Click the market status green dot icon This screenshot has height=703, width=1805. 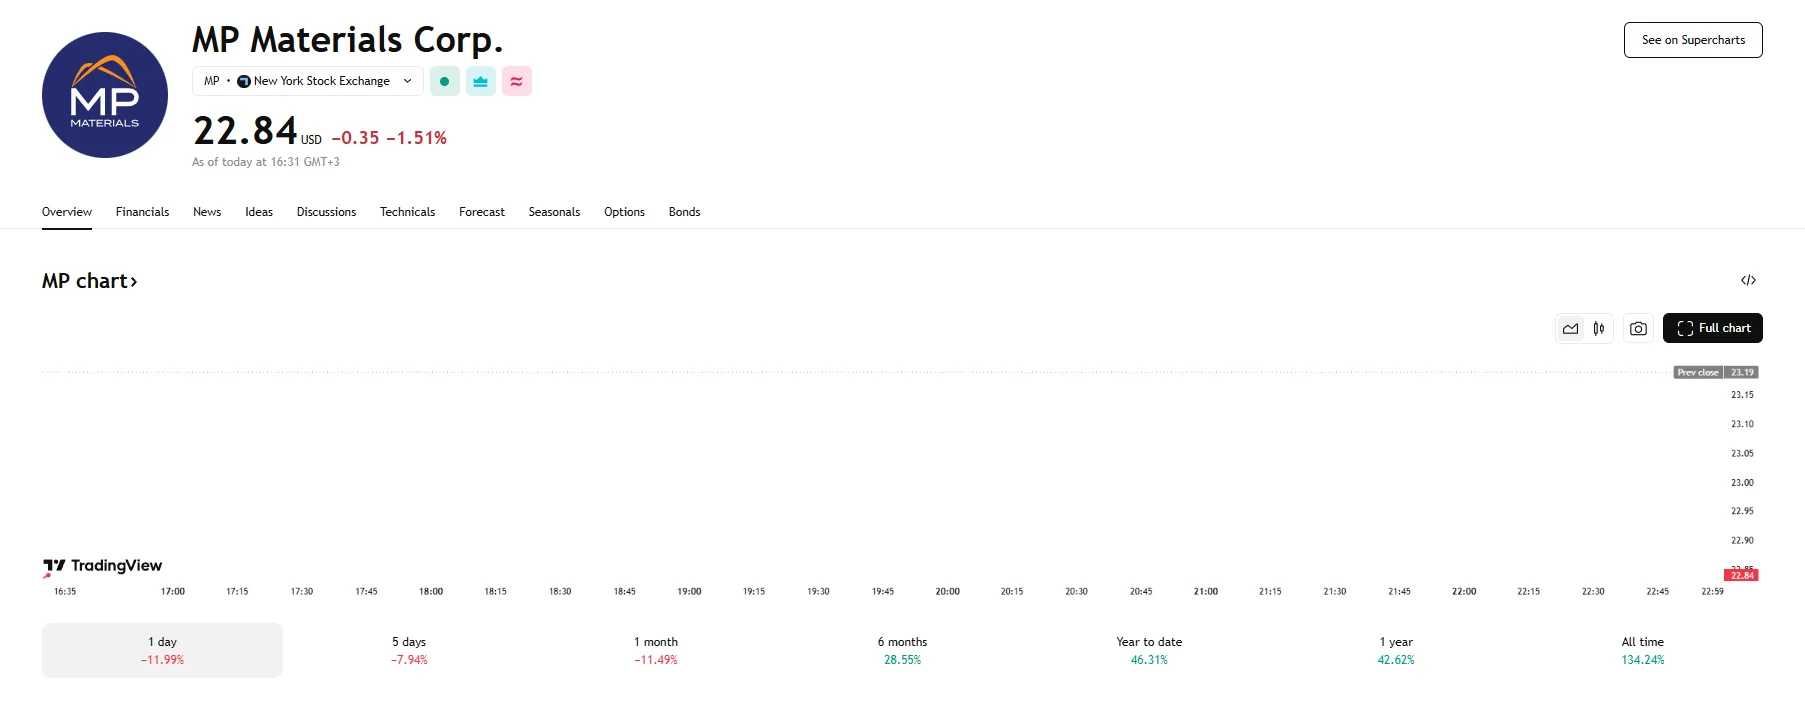point(444,81)
